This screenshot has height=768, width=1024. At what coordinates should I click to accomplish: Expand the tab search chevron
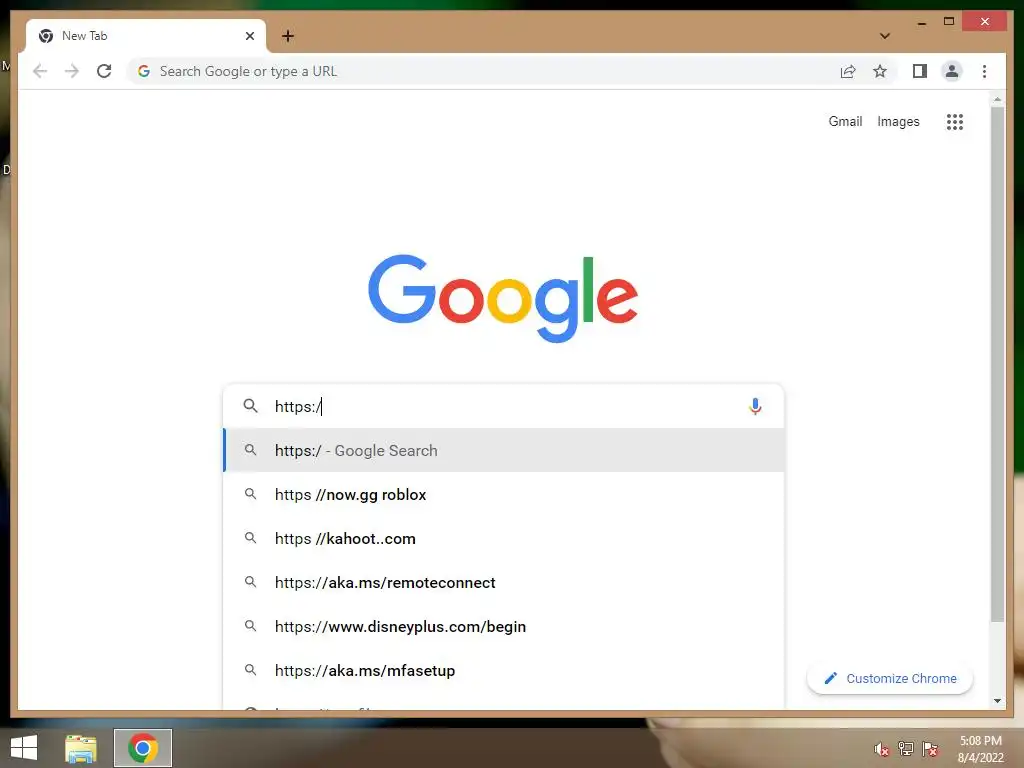click(885, 36)
